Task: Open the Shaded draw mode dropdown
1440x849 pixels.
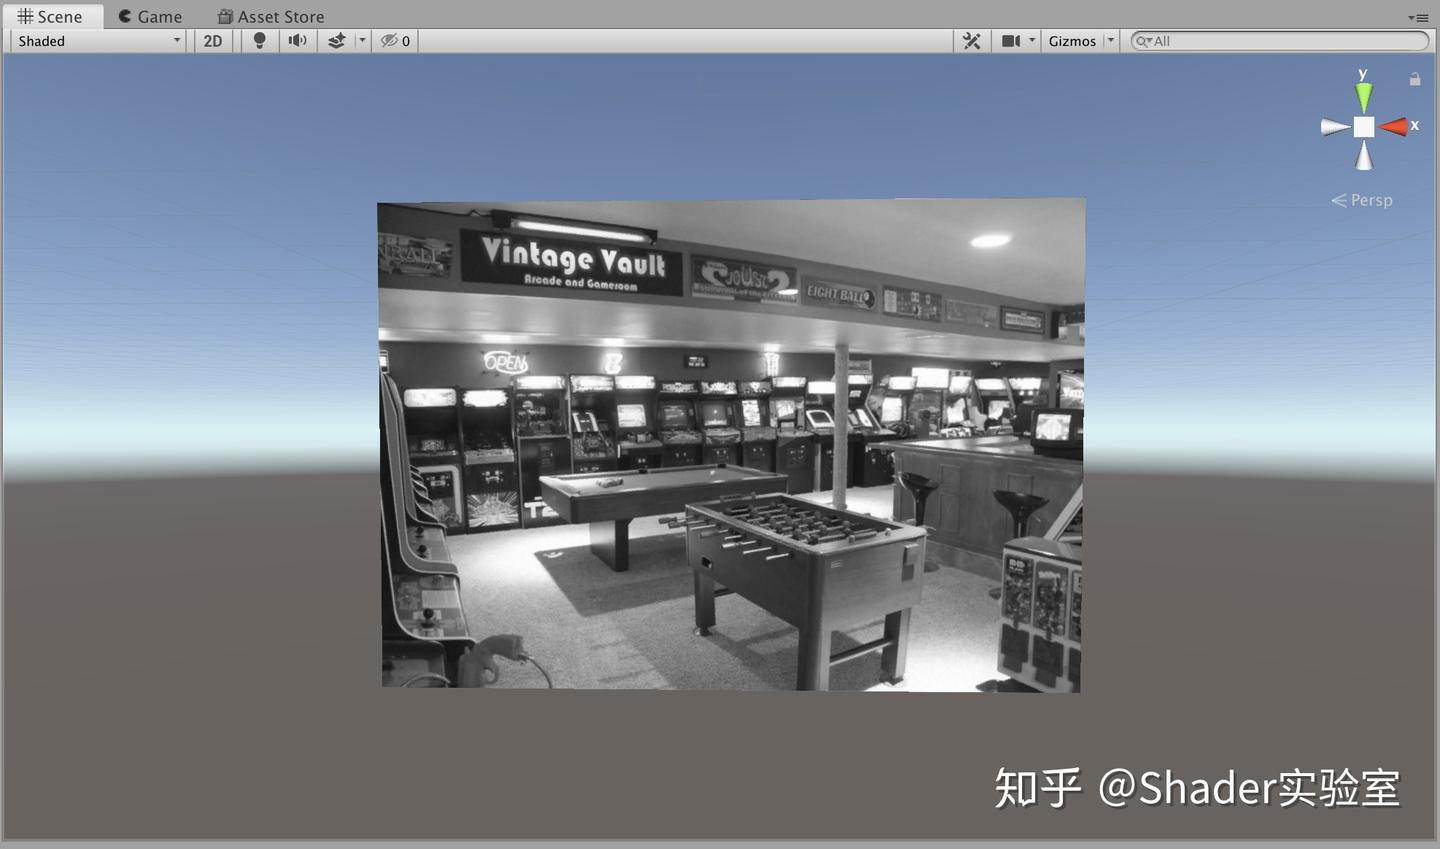Action: pyautogui.click(x=99, y=41)
